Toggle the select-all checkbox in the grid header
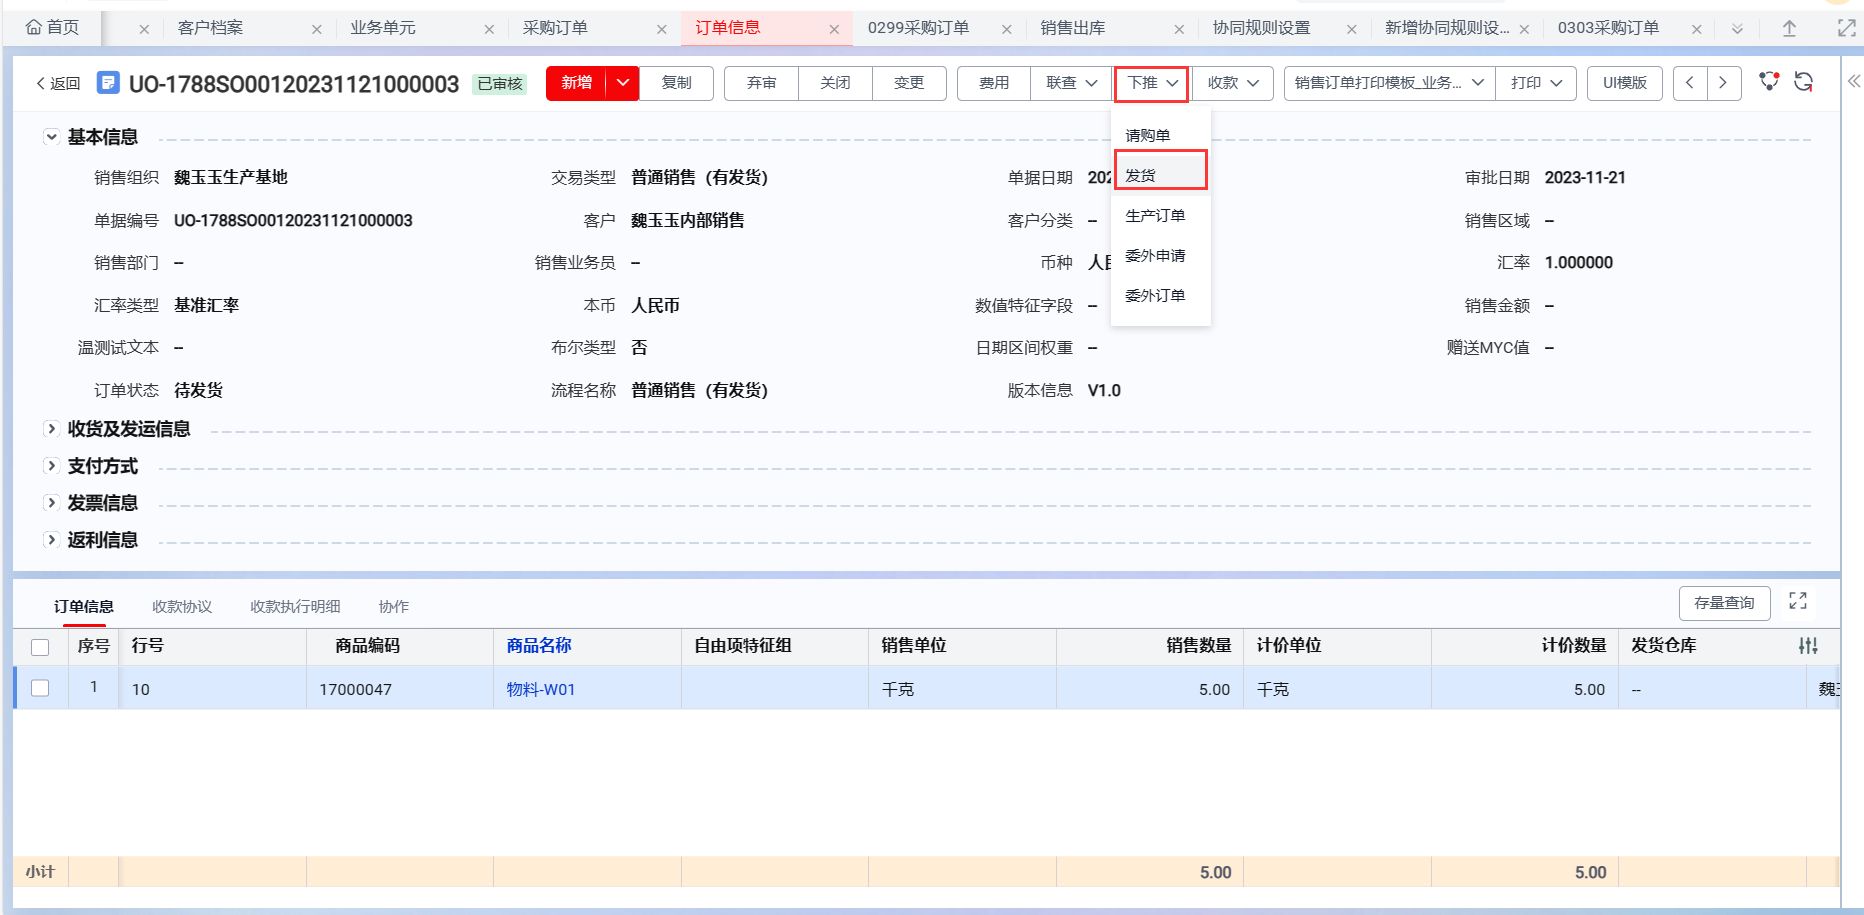 (40, 647)
